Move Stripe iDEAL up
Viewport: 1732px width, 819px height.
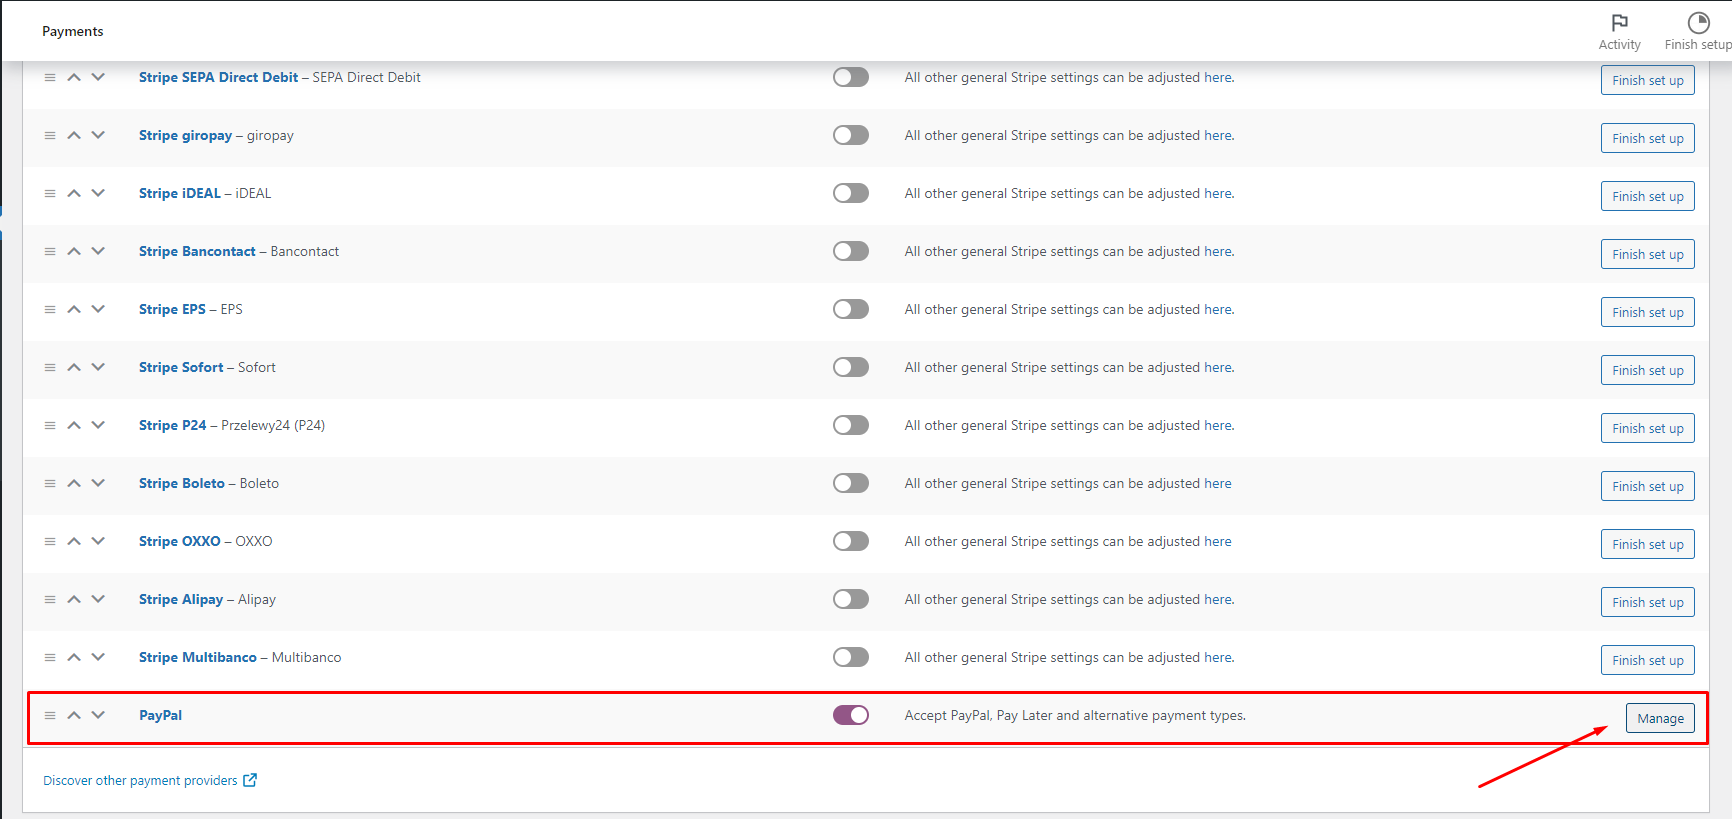[74, 193]
